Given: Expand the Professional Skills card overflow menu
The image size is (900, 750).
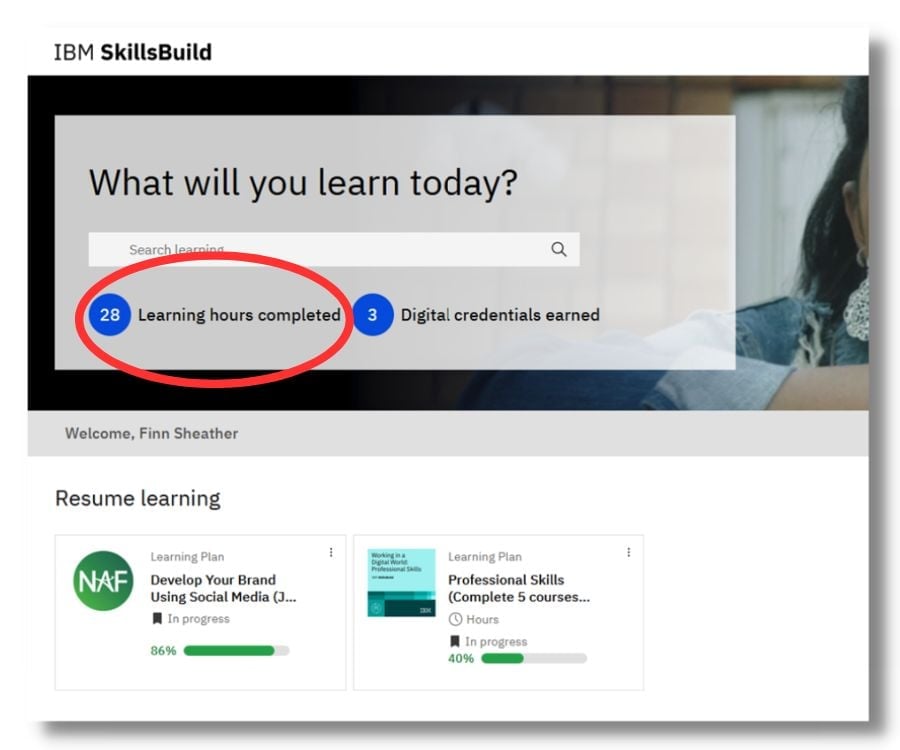Looking at the screenshot, I should click(x=628, y=552).
